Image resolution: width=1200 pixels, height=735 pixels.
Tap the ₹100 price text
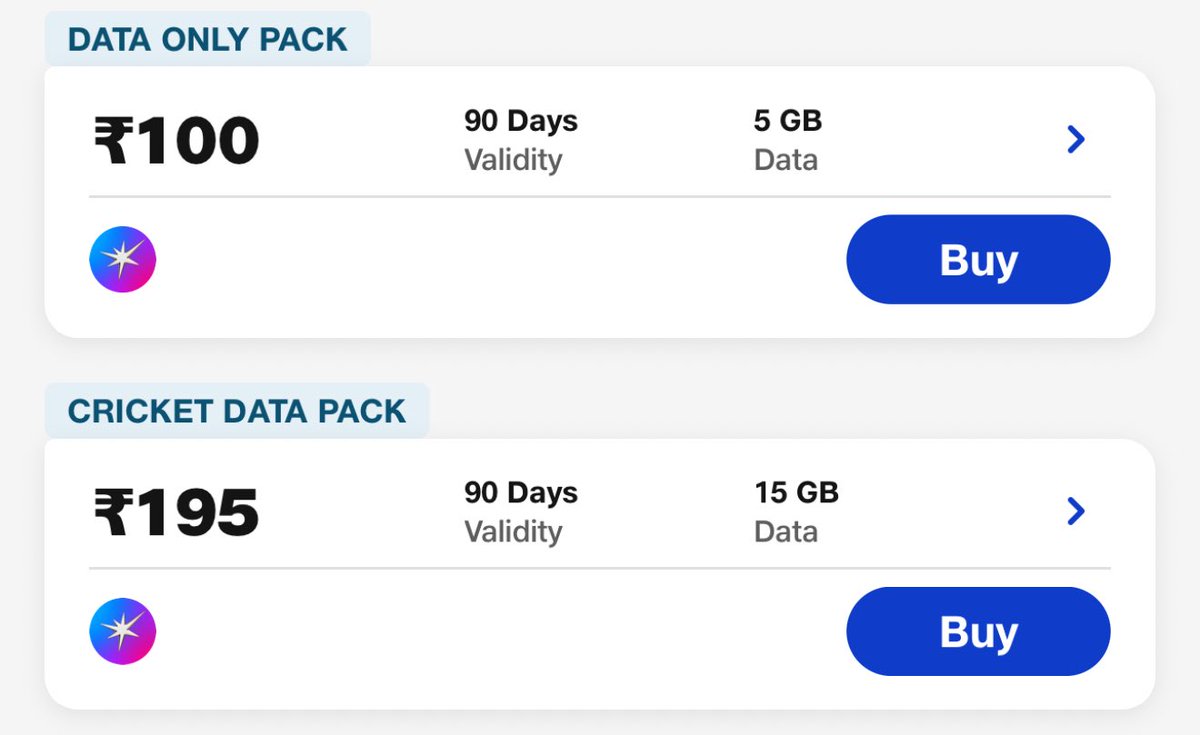(x=176, y=140)
